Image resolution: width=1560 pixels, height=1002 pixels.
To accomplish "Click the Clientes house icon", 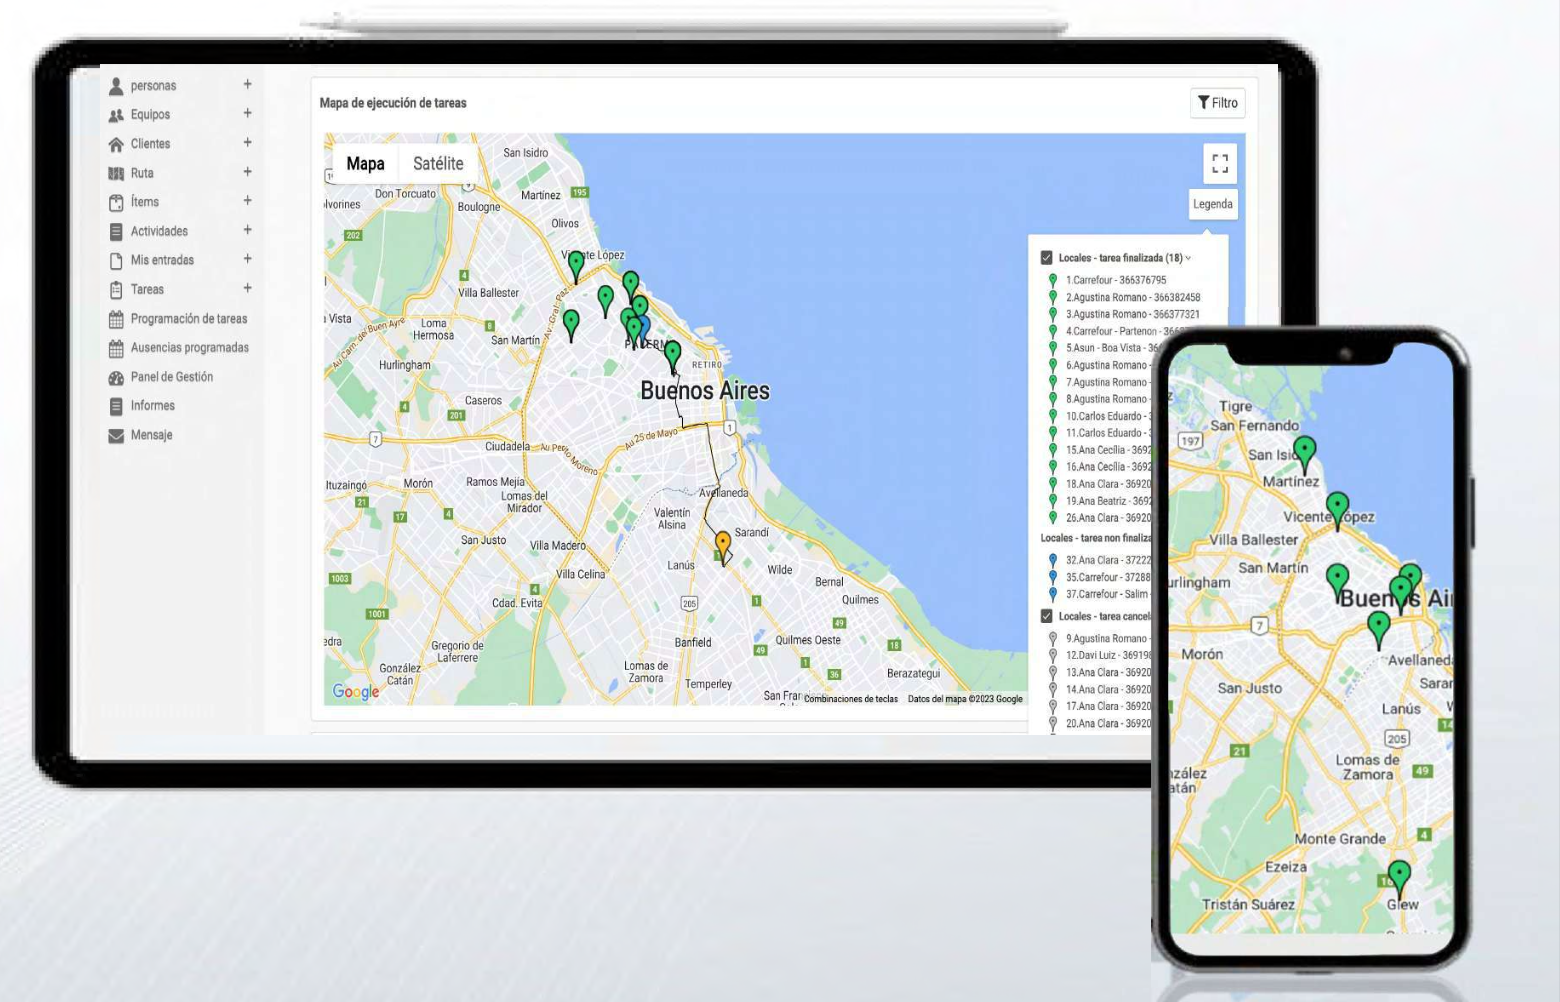I will (x=116, y=144).
